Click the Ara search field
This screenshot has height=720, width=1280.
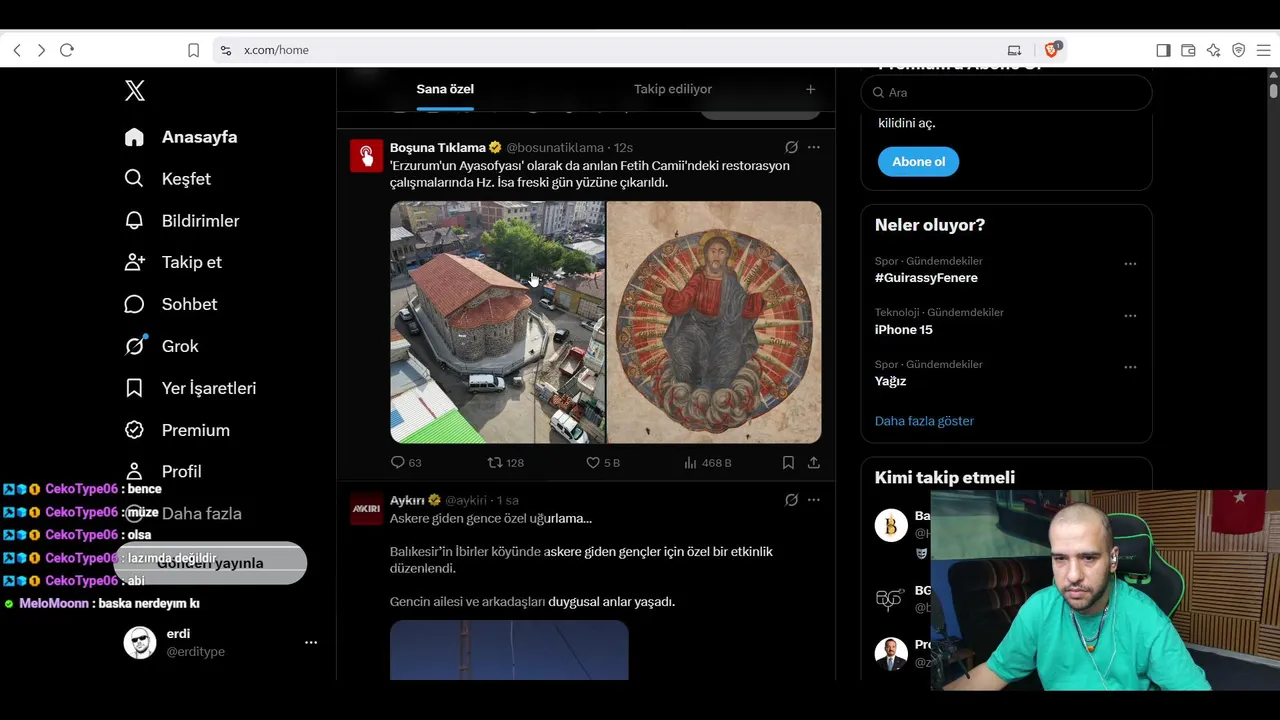tap(1006, 92)
